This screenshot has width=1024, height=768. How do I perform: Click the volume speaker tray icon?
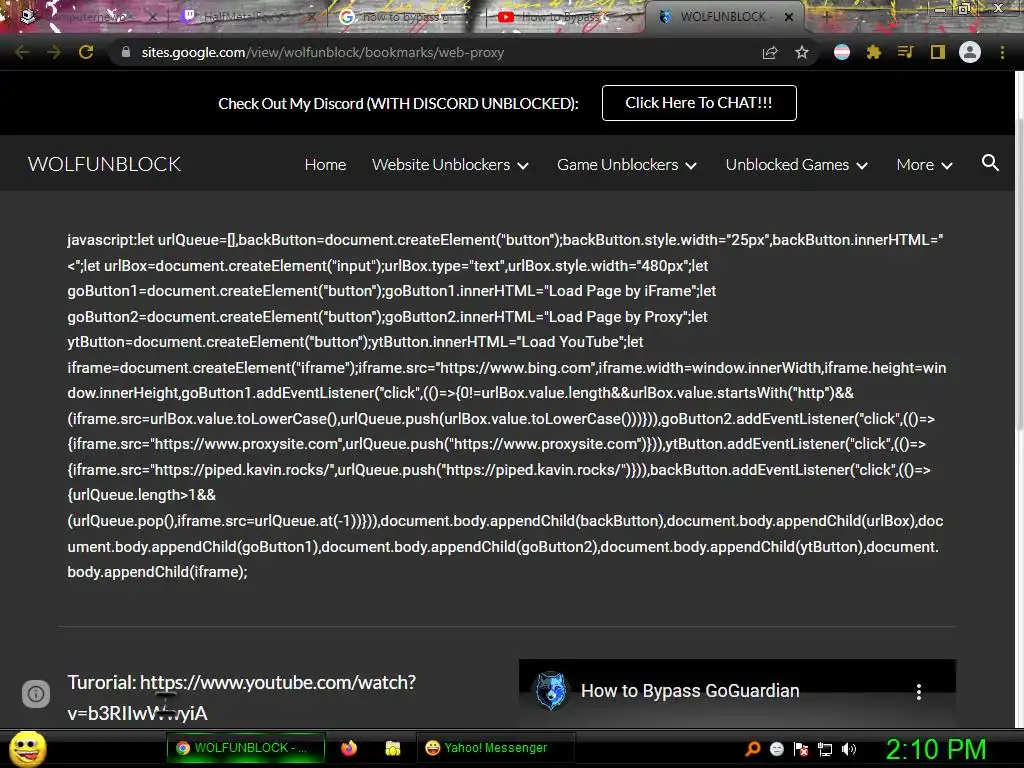click(x=849, y=749)
